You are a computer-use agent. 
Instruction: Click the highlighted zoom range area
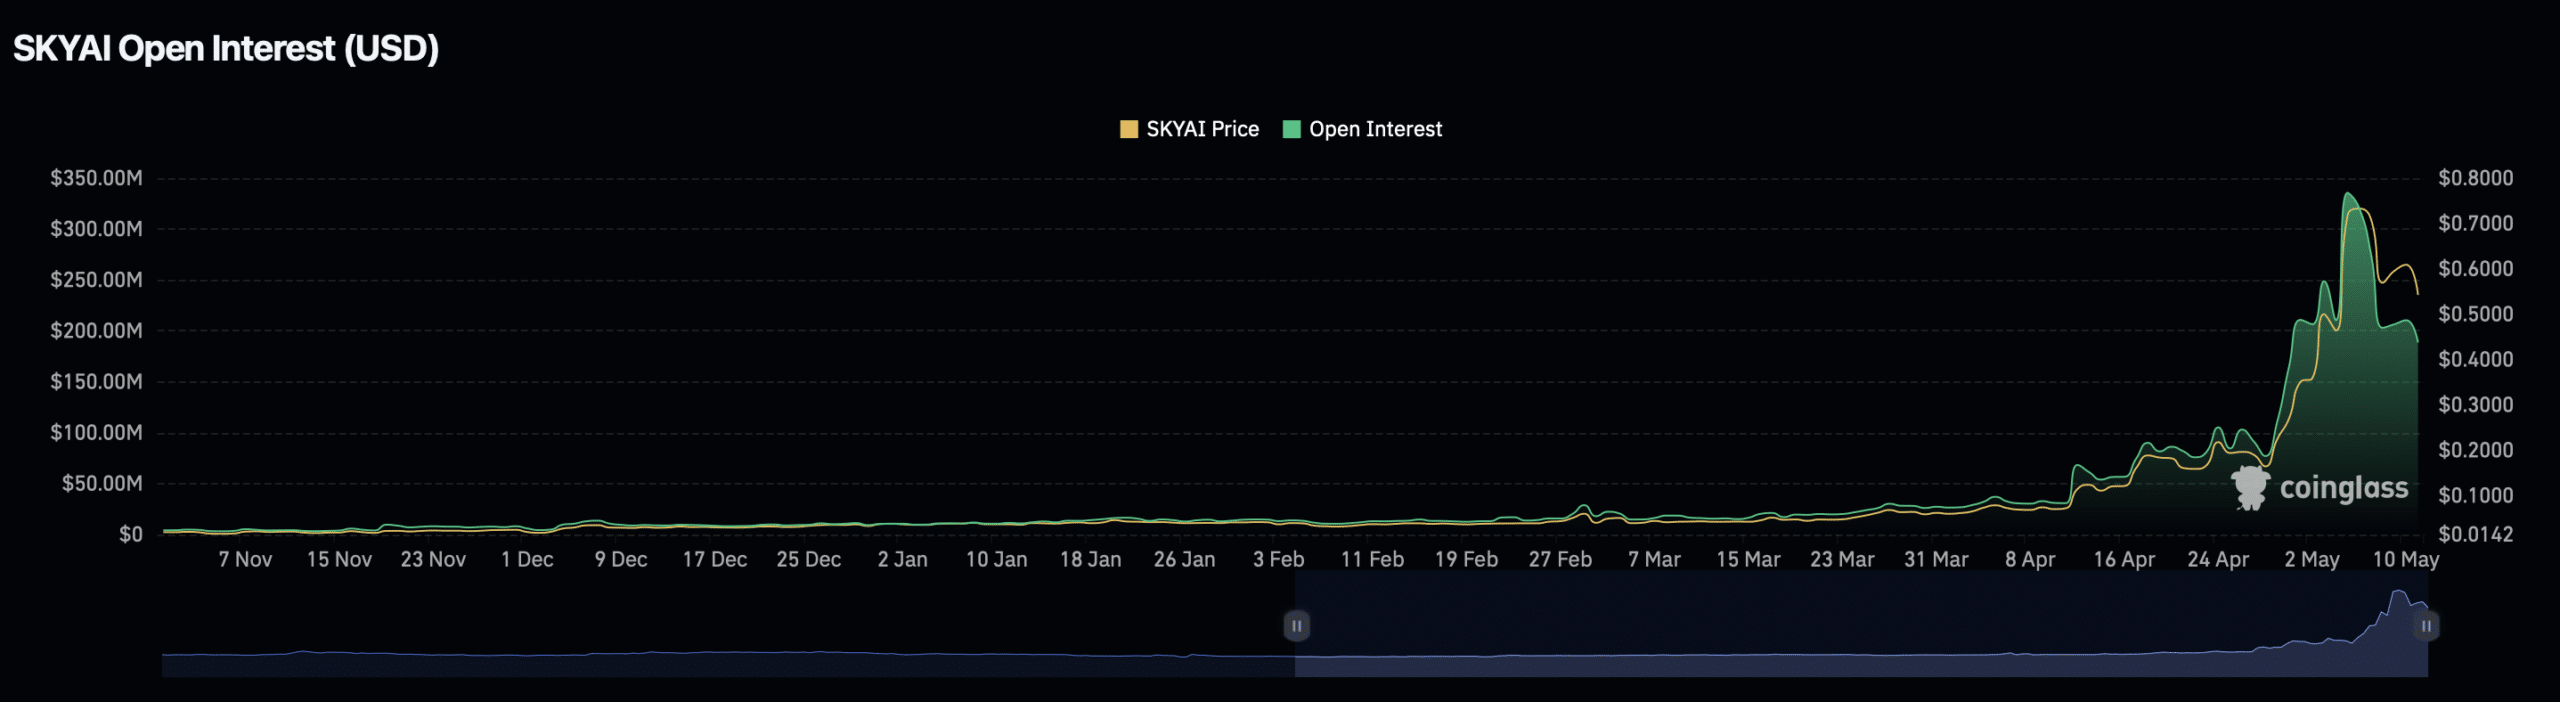pos(1861,626)
